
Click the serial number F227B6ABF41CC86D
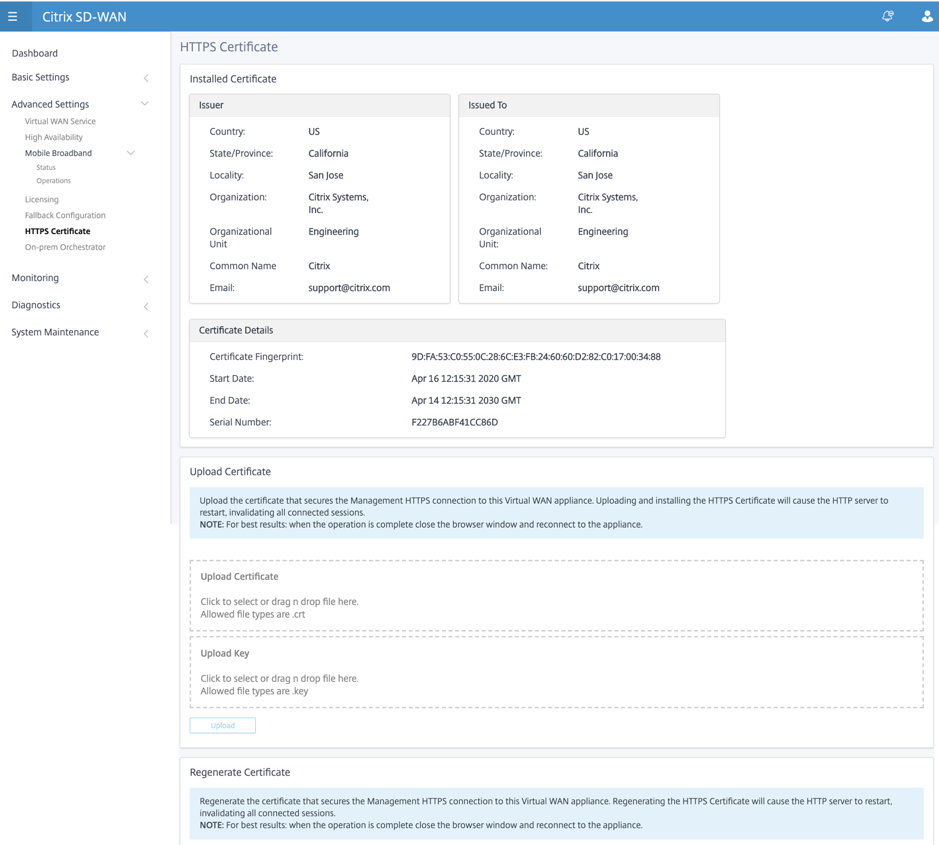click(455, 422)
